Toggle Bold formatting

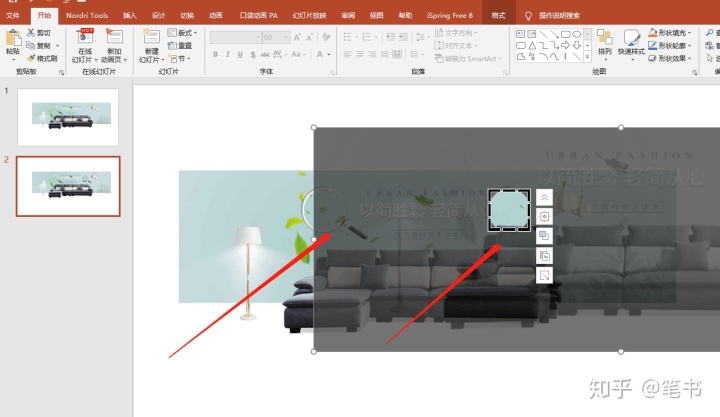(x=215, y=54)
